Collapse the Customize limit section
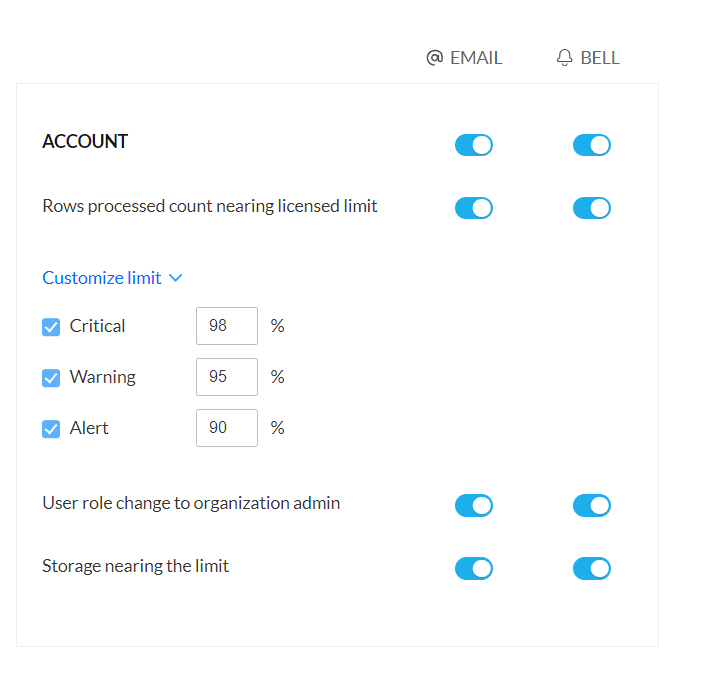 102,278
